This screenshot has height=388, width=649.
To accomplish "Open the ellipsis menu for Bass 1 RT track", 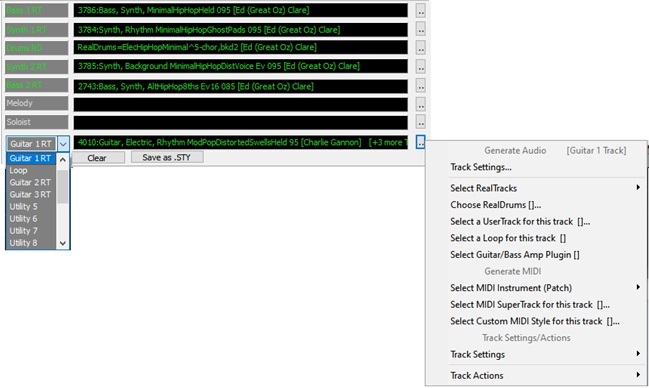I will click(x=421, y=10).
